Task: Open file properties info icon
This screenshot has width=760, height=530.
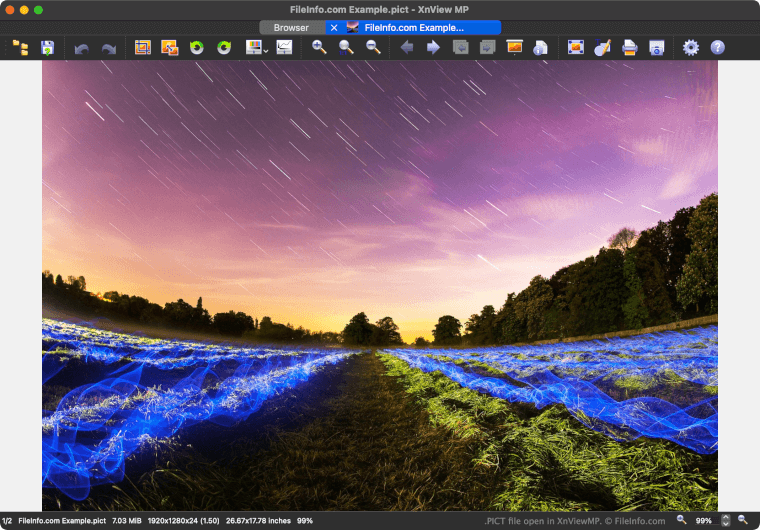Action: click(540, 47)
